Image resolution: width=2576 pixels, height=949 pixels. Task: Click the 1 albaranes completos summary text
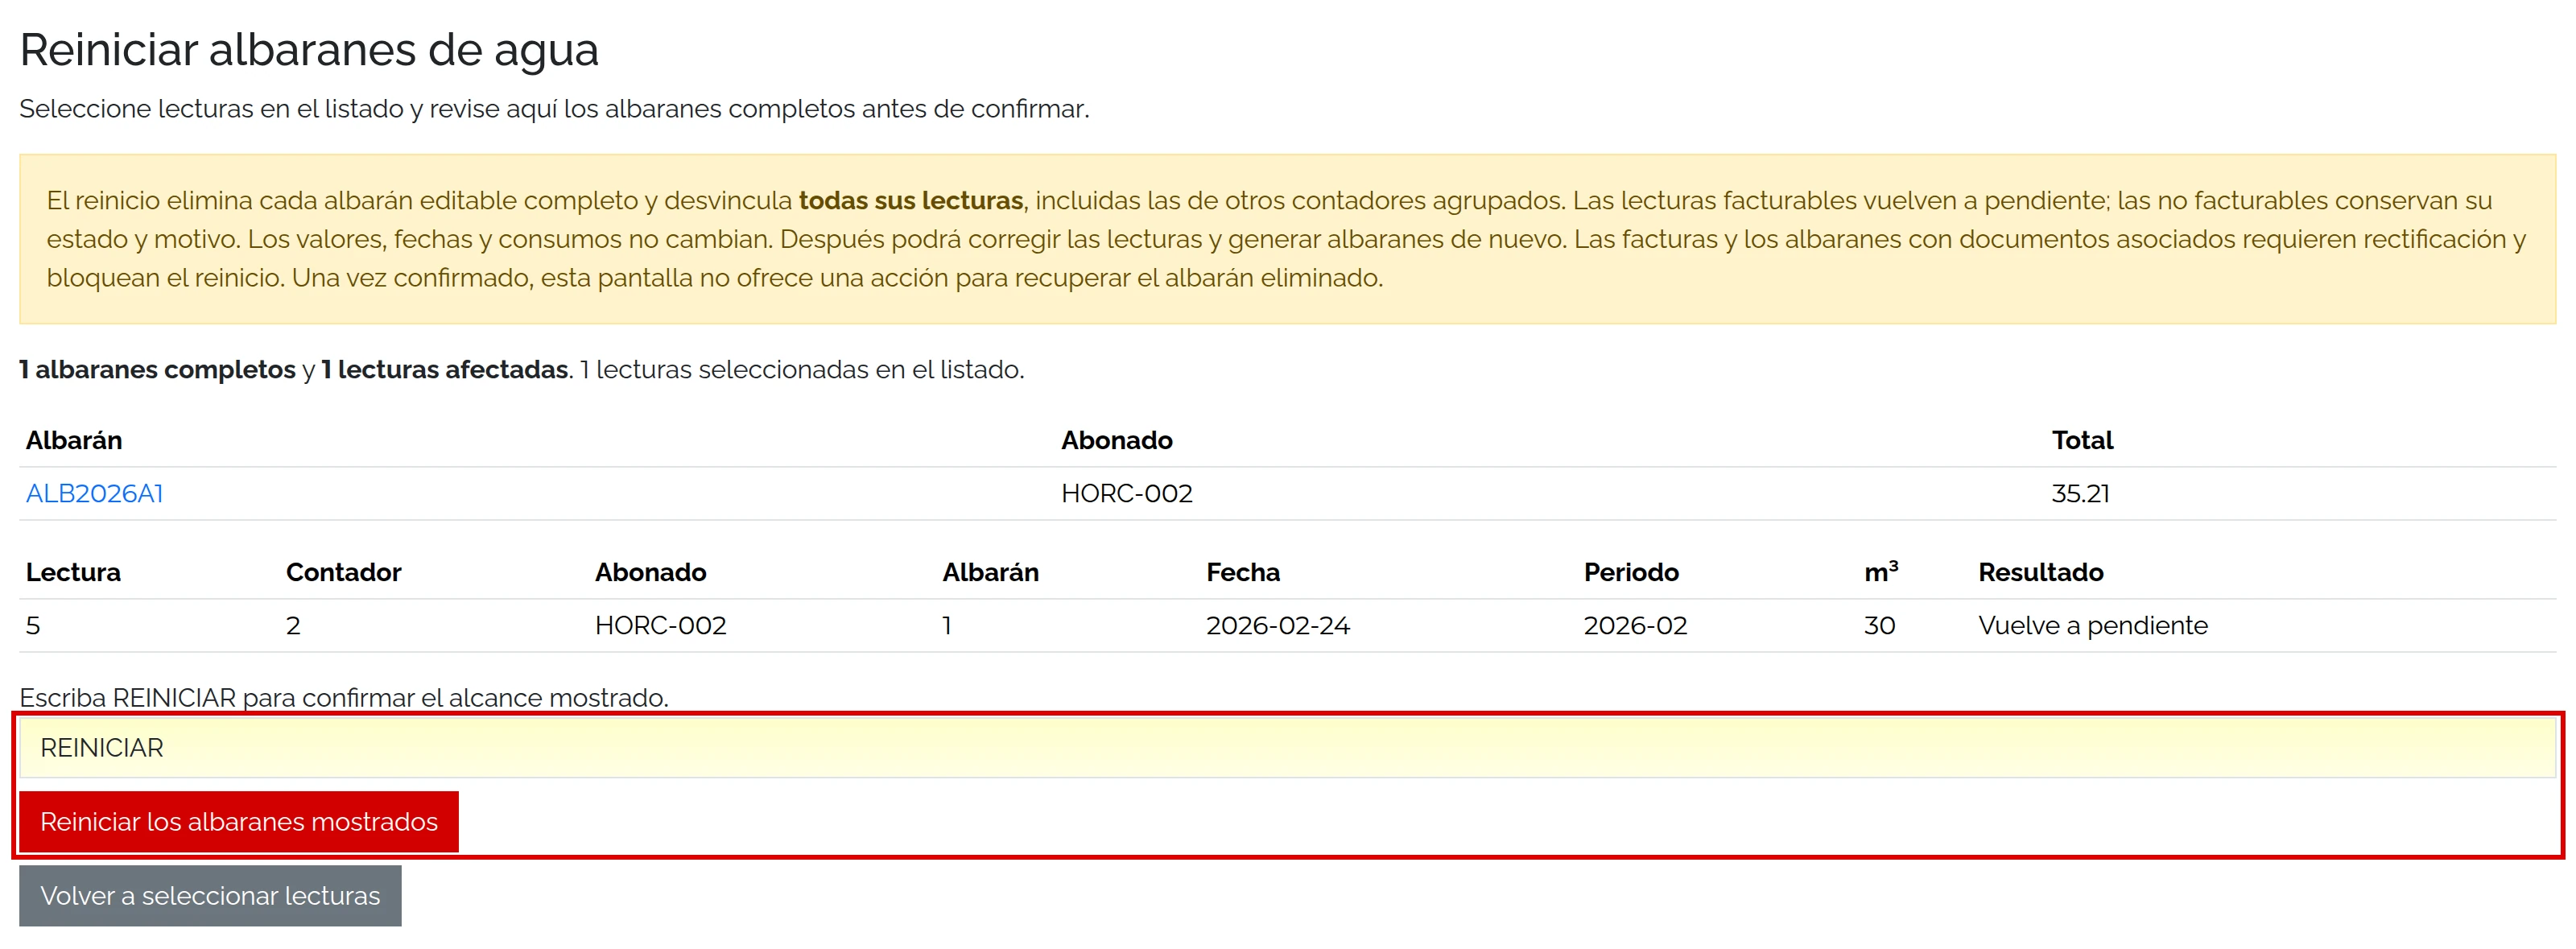(x=157, y=369)
